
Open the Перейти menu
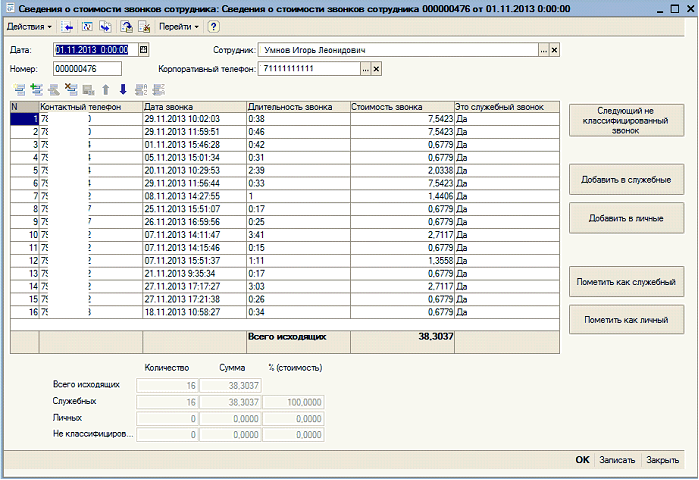[178, 27]
